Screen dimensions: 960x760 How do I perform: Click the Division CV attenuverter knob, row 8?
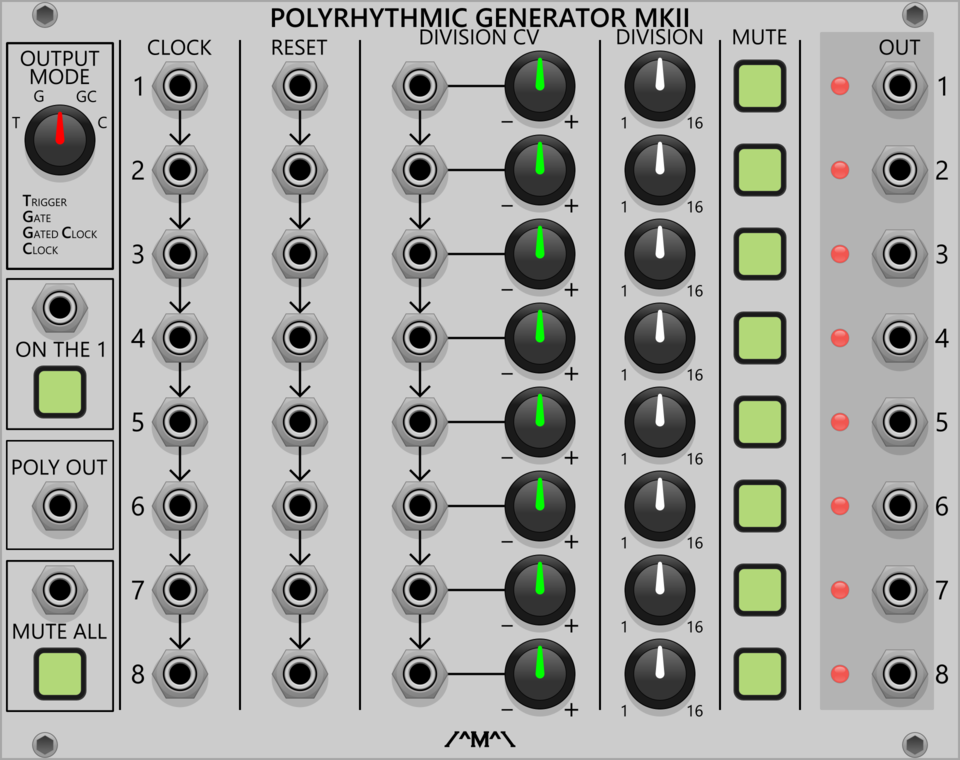click(x=540, y=674)
